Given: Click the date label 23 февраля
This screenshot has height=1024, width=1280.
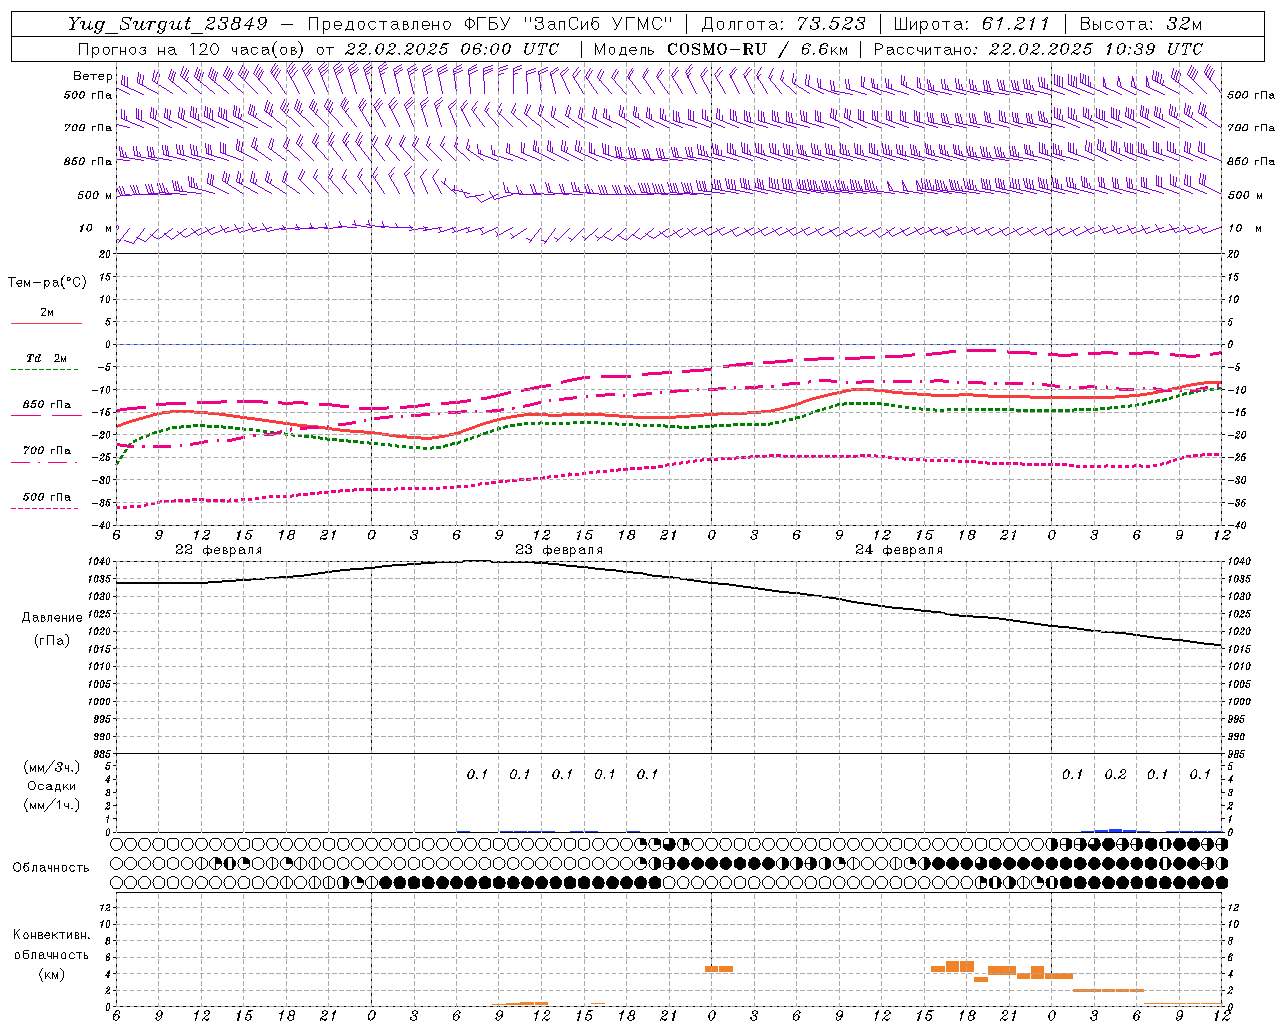Looking at the screenshot, I should pos(559,550).
